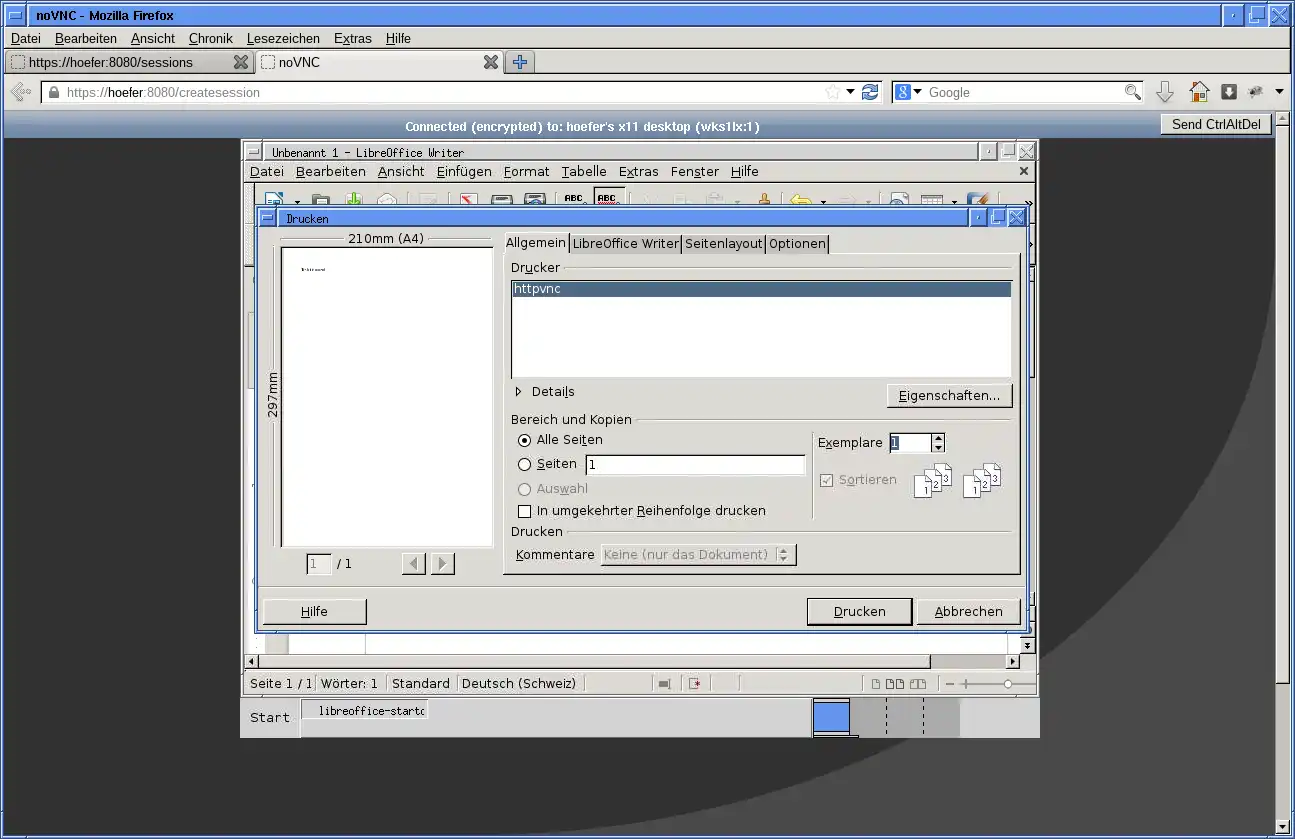Click the zoom slider handle in Writer's status bar
This screenshot has height=839, width=1295.
[x=1007, y=684]
